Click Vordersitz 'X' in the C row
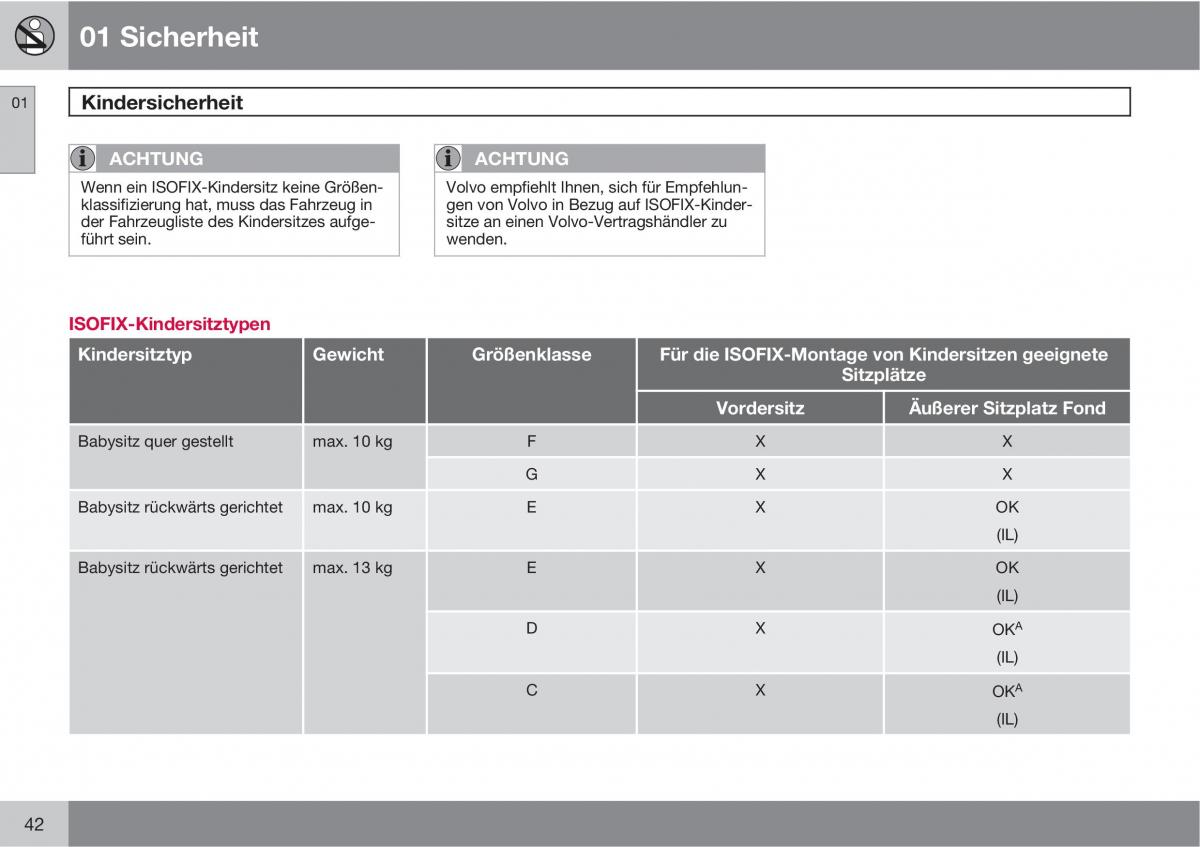This screenshot has height=847, width=1200. [760, 689]
